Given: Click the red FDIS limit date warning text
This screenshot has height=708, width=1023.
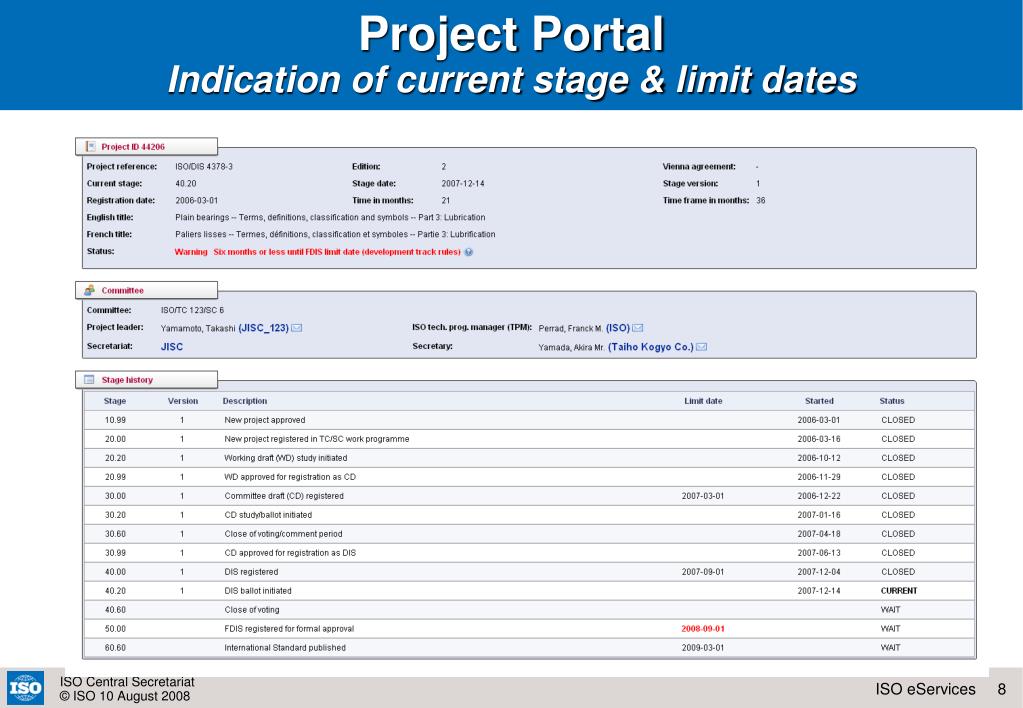Looking at the screenshot, I should click(317, 252).
